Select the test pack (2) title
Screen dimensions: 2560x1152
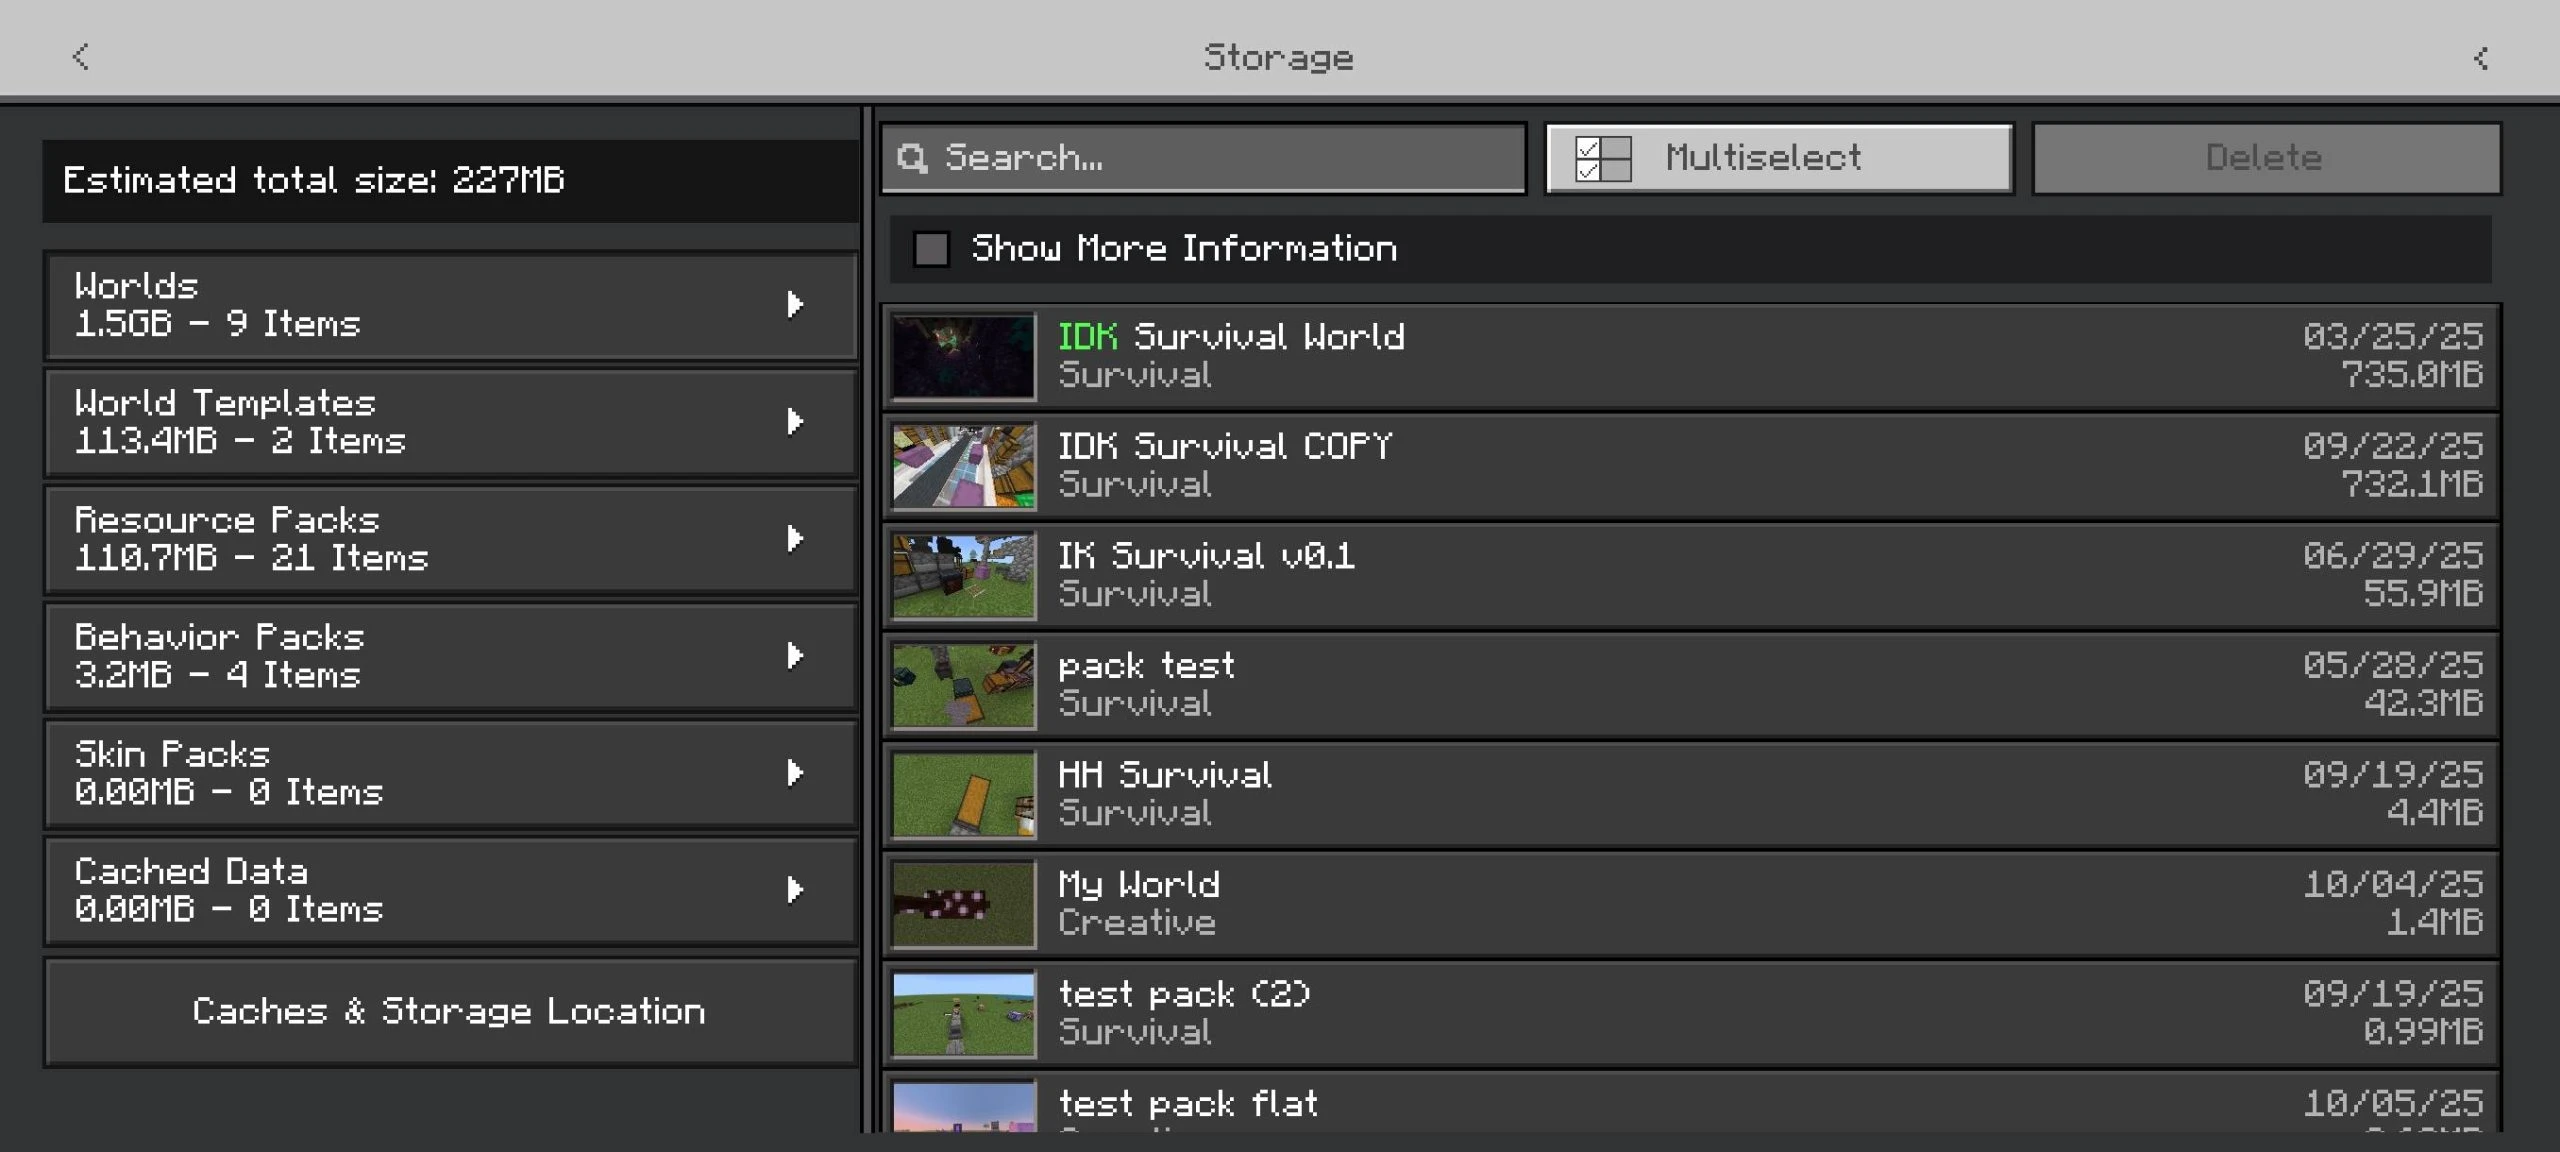pos(1184,994)
